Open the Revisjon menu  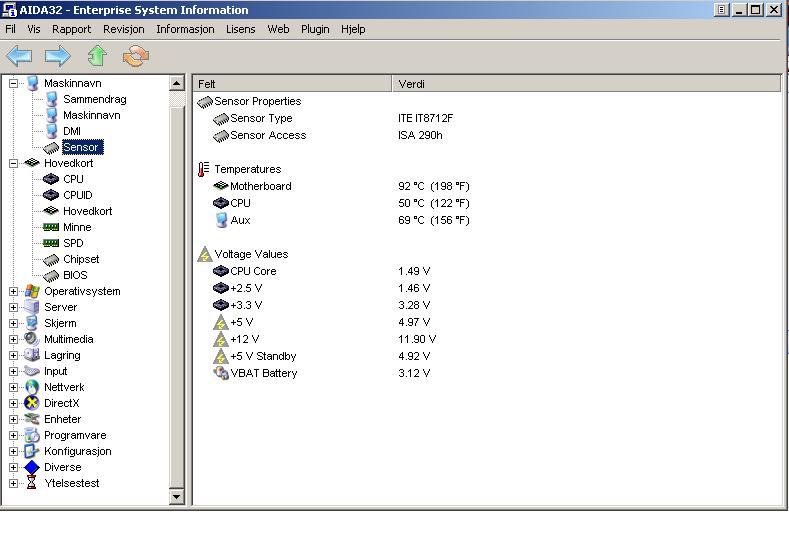124,29
